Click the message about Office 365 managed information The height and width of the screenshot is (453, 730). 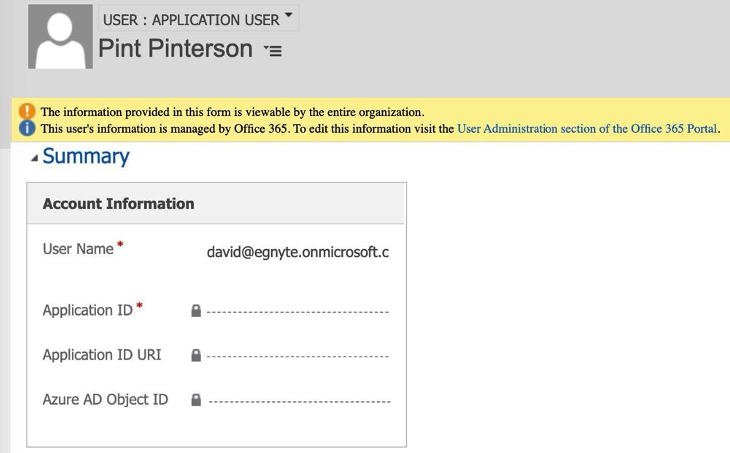pyautogui.click(x=247, y=128)
